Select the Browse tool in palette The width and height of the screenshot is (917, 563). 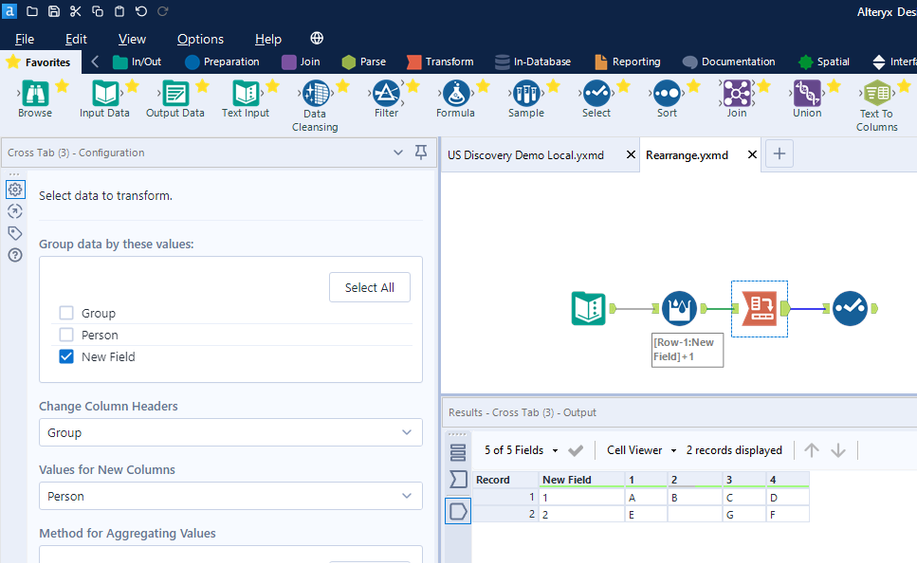point(35,99)
